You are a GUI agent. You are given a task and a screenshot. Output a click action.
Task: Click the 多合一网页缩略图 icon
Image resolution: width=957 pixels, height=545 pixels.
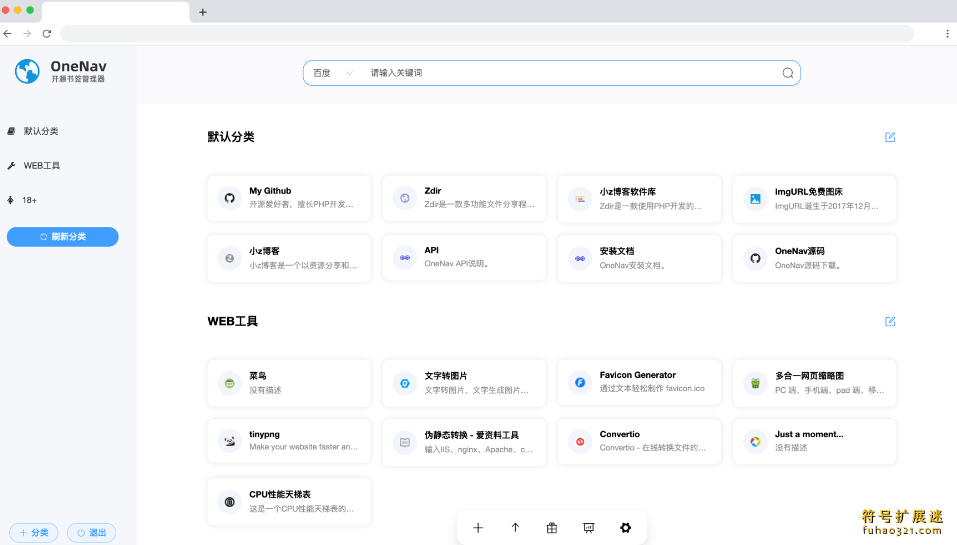tap(755, 383)
